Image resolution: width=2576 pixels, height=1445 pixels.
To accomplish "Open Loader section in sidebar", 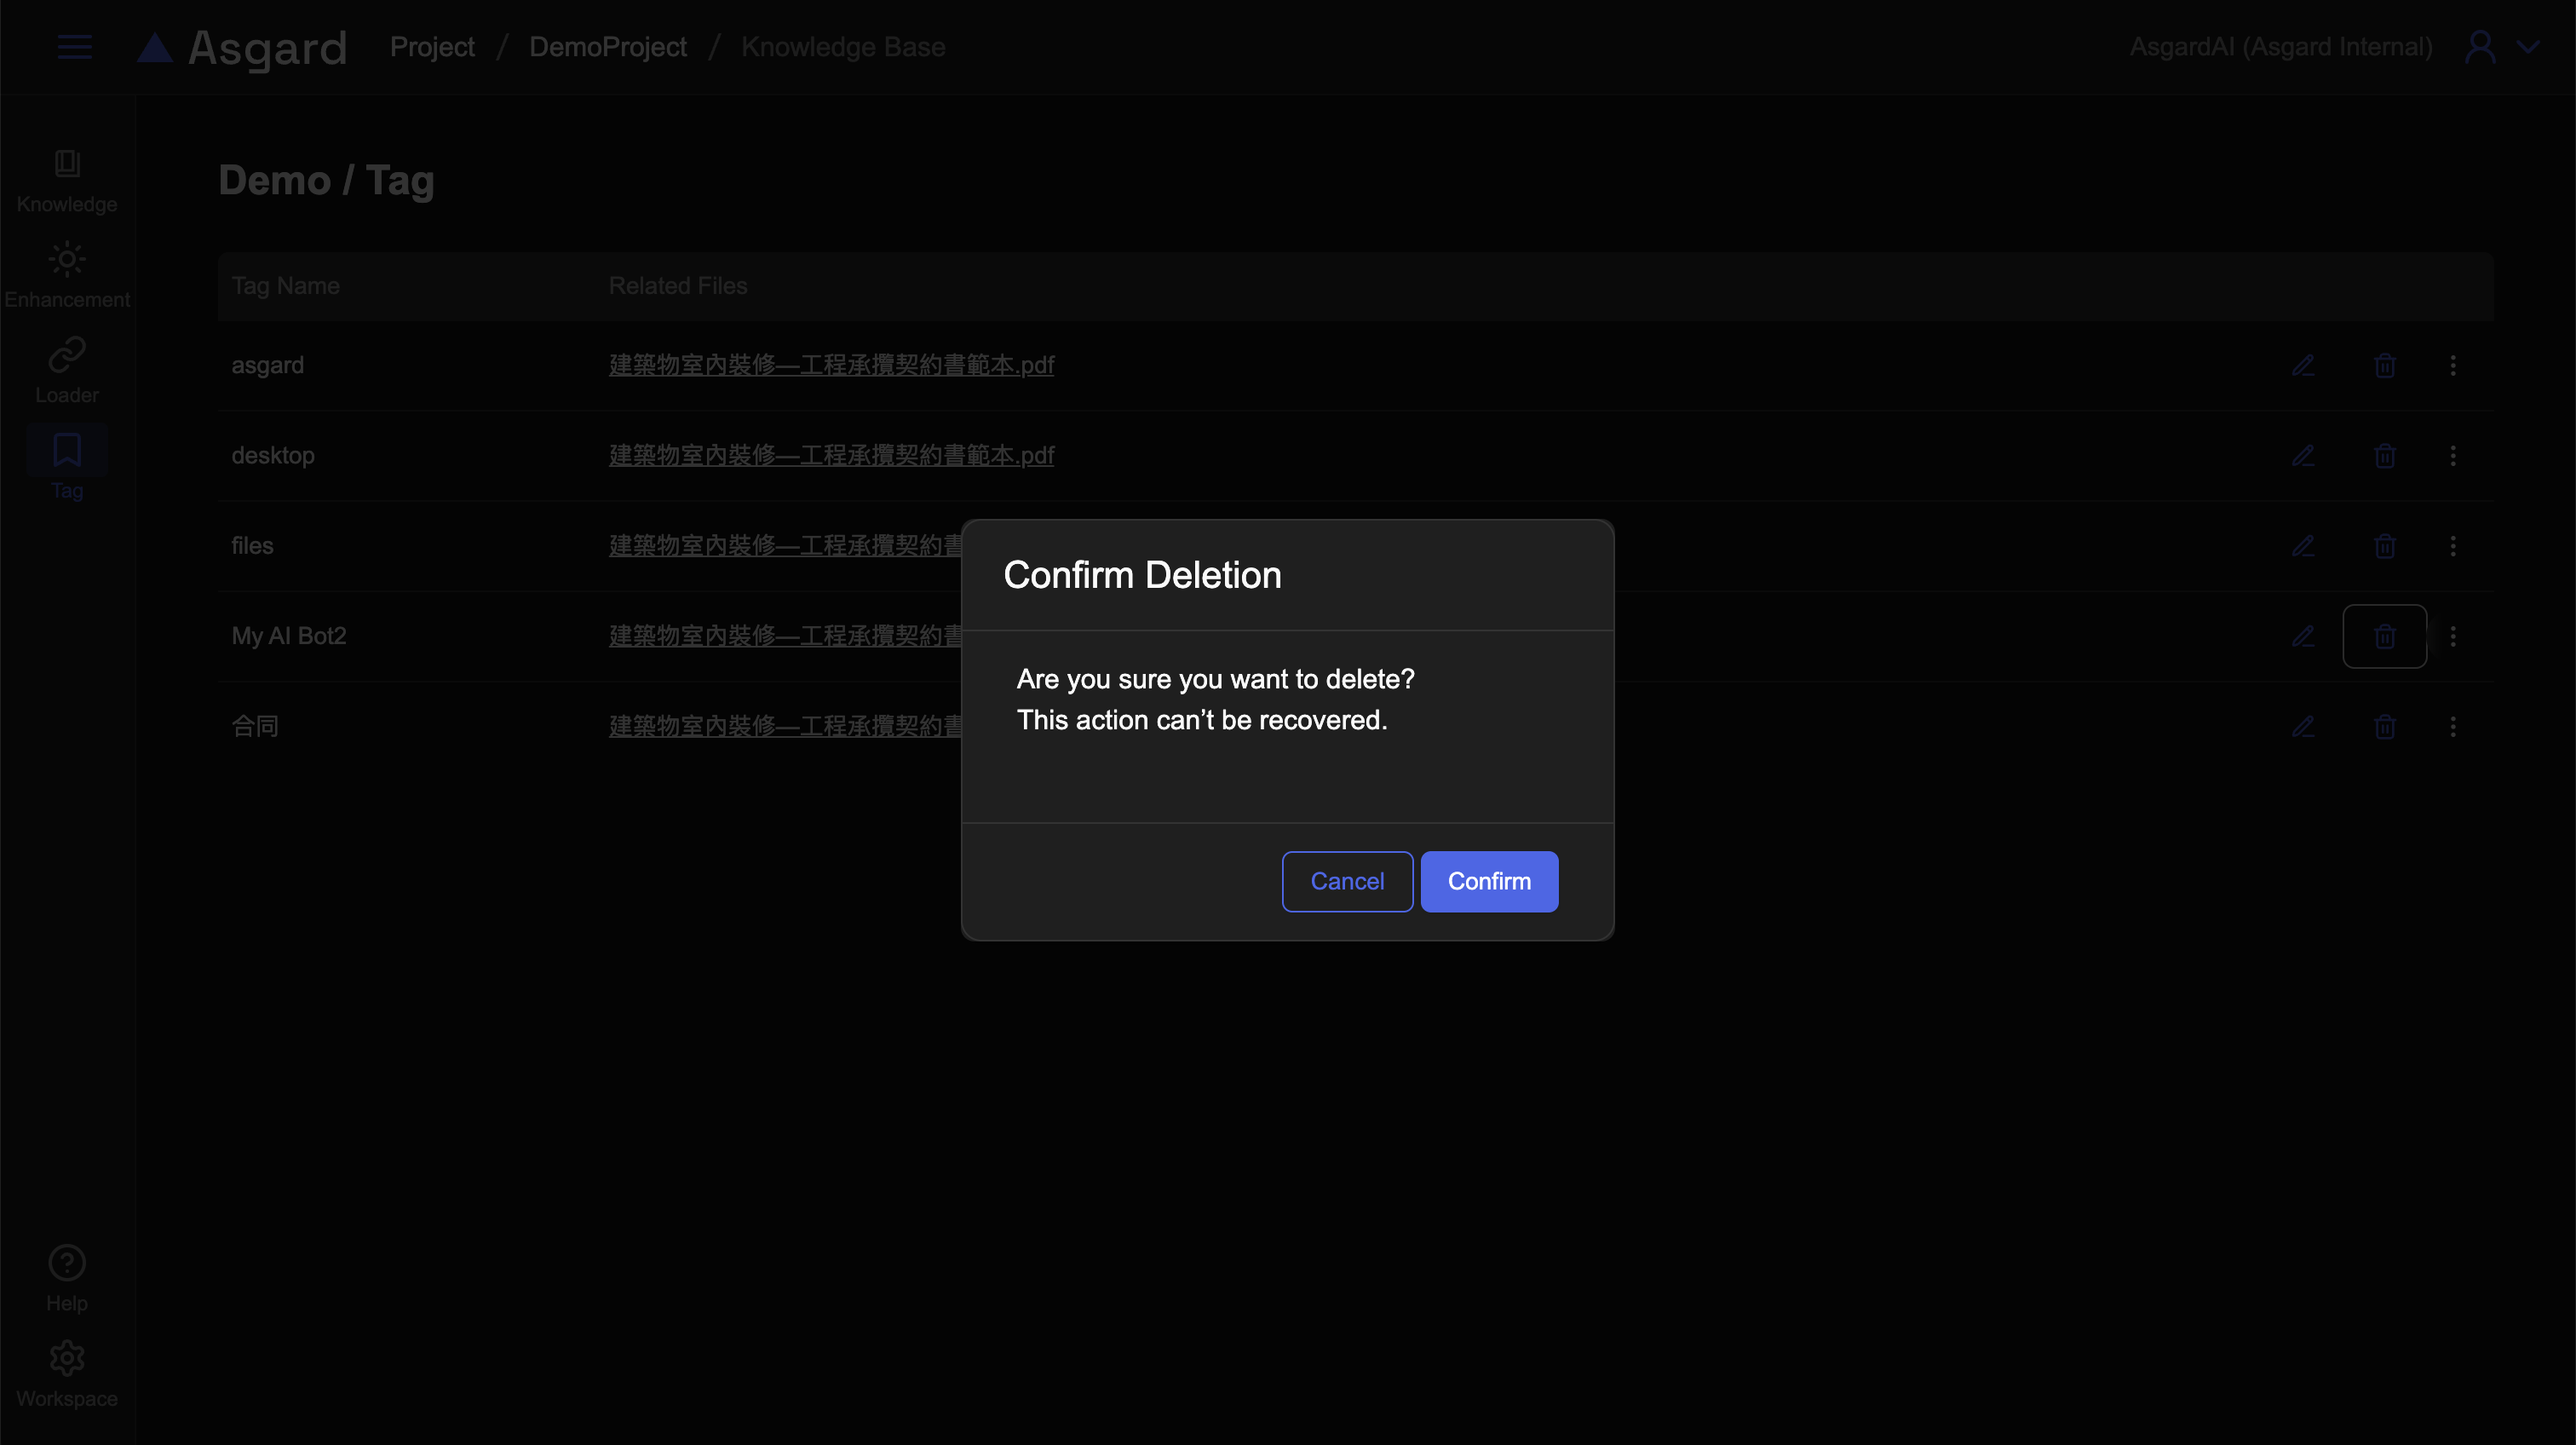I will point(67,371).
